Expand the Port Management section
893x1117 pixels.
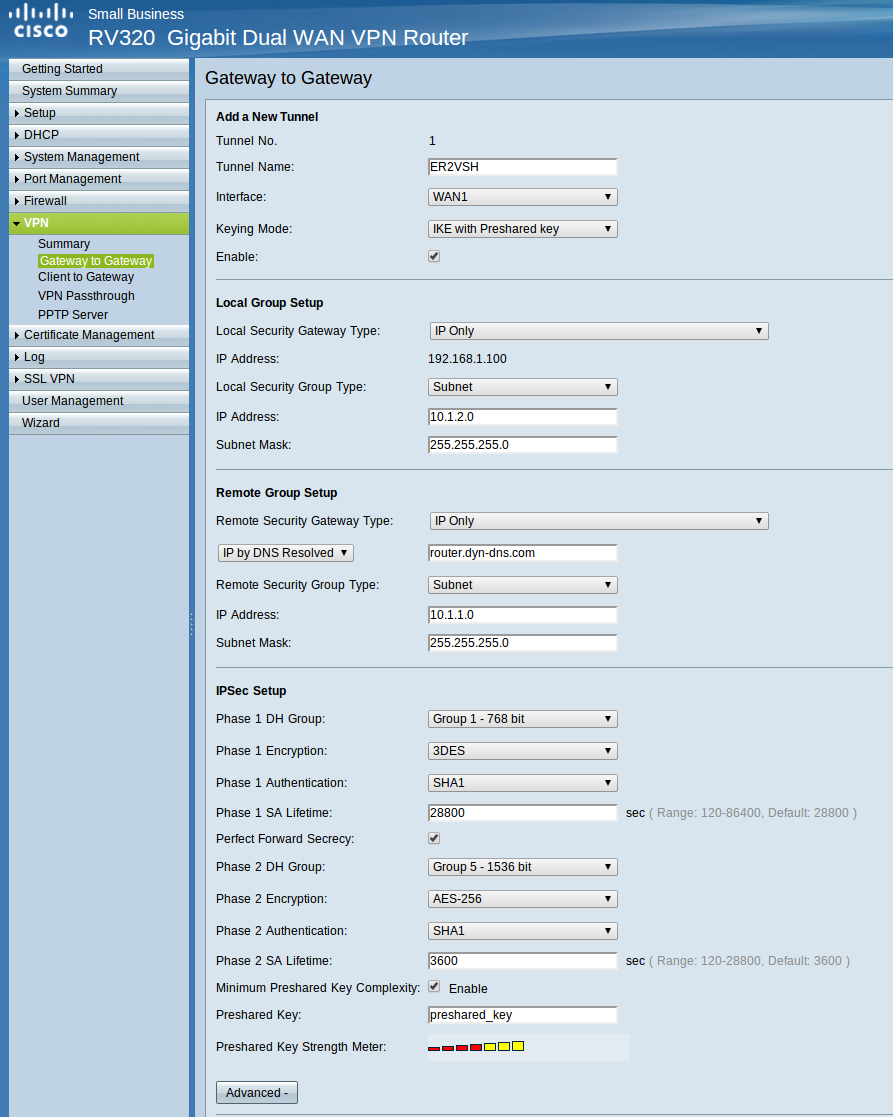[99, 179]
